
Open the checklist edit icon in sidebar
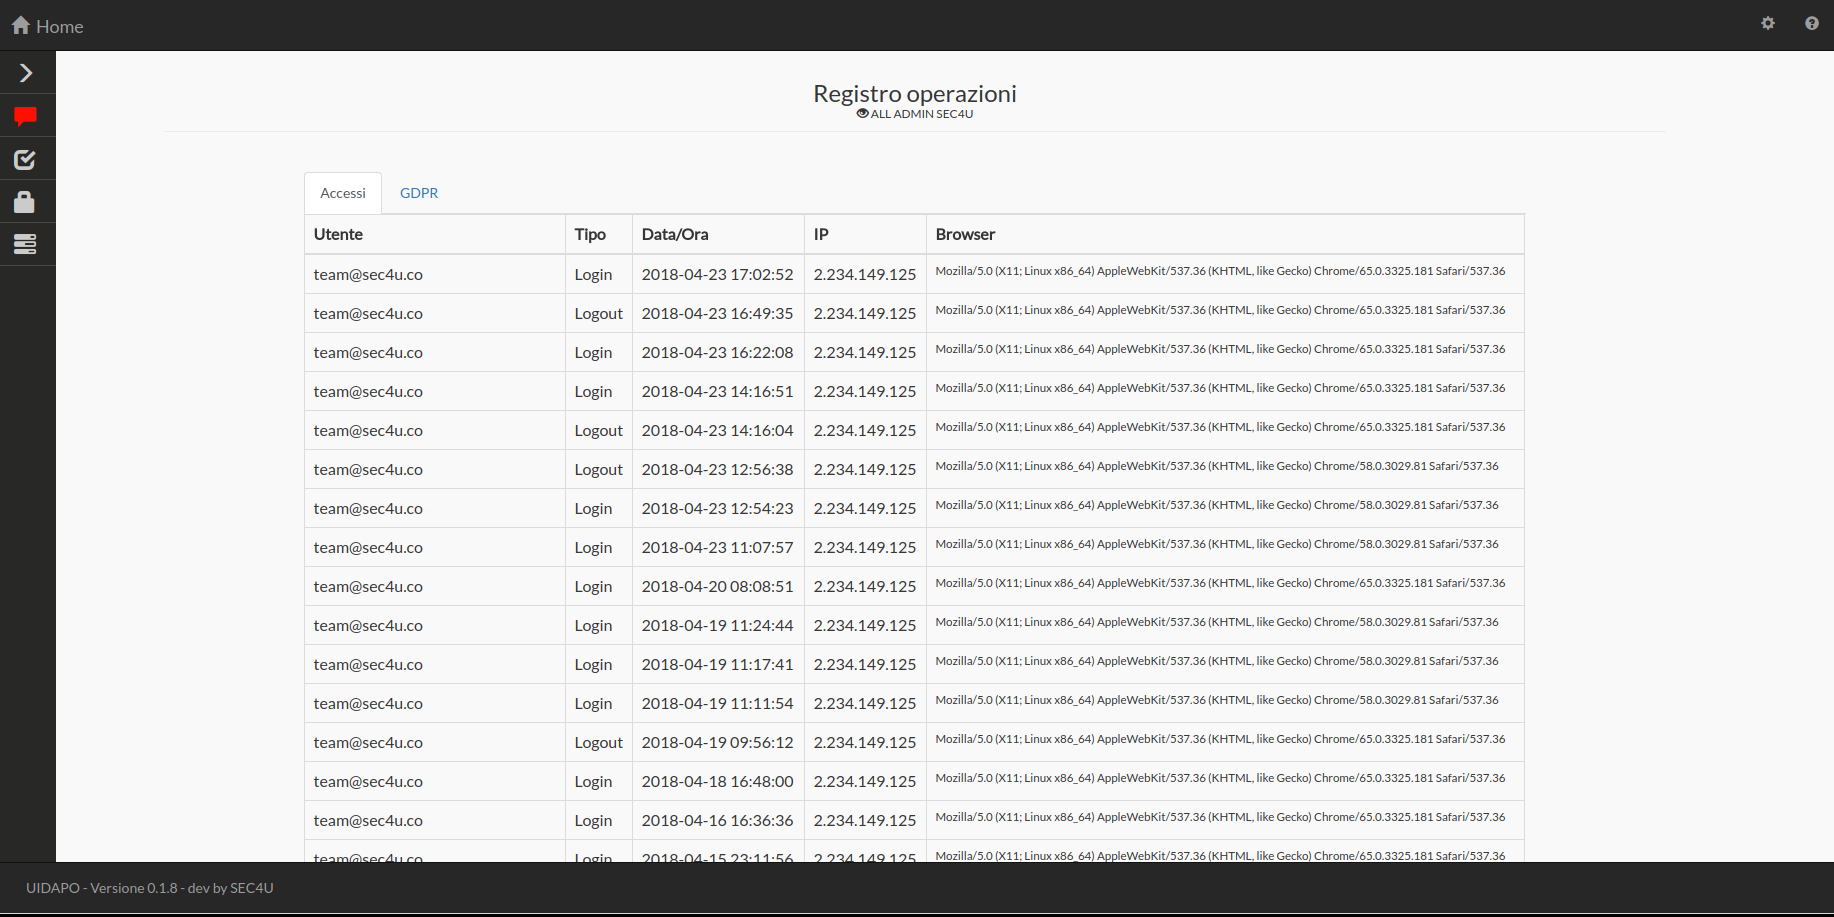(x=25, y=159)
